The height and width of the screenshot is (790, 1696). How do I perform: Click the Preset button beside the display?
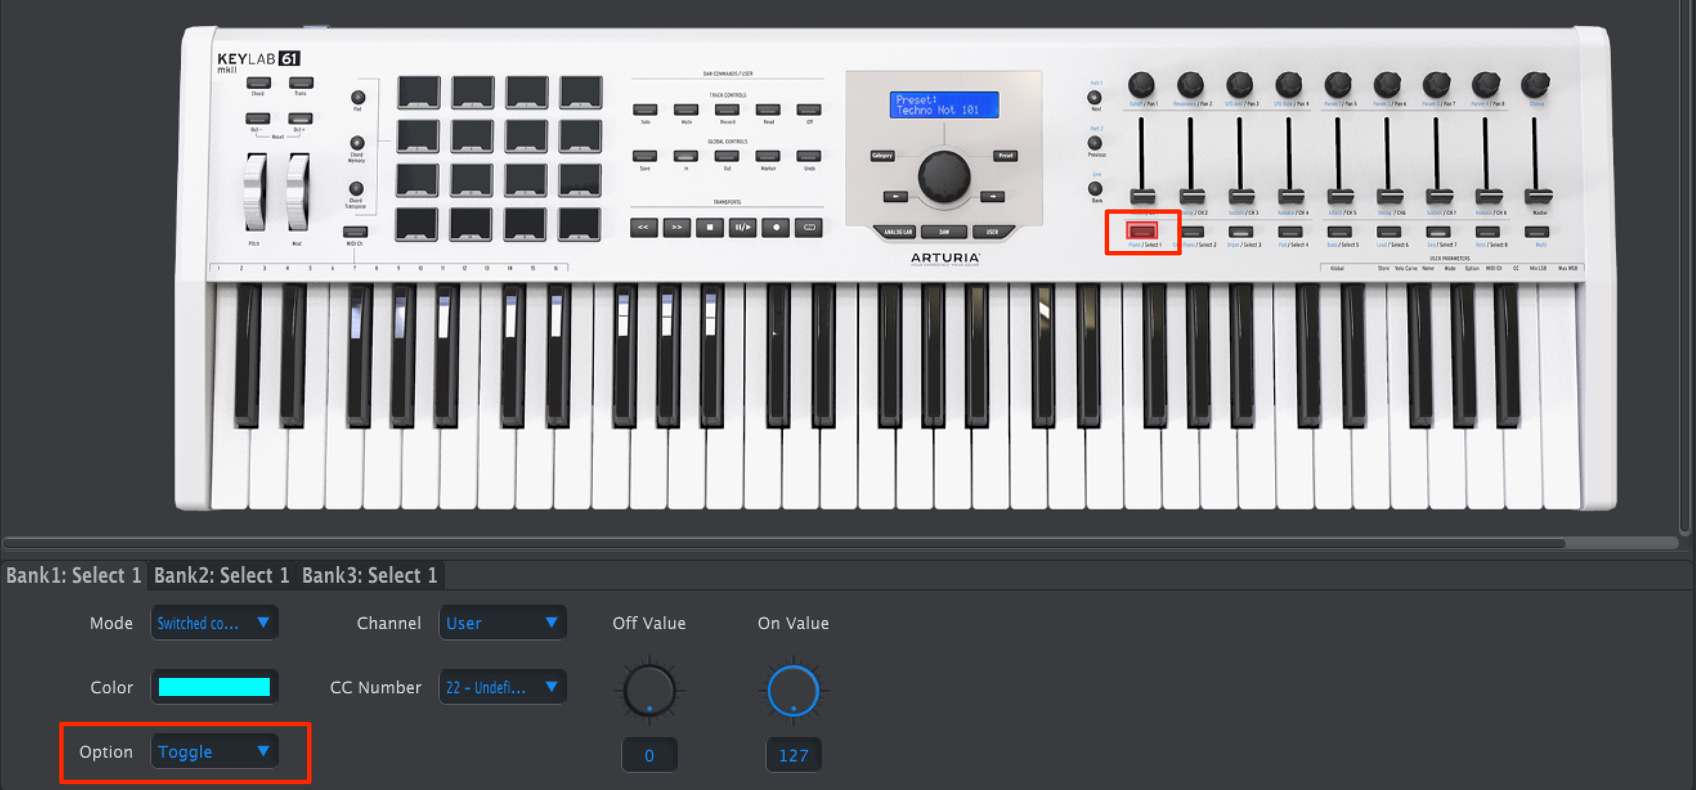1006,156
